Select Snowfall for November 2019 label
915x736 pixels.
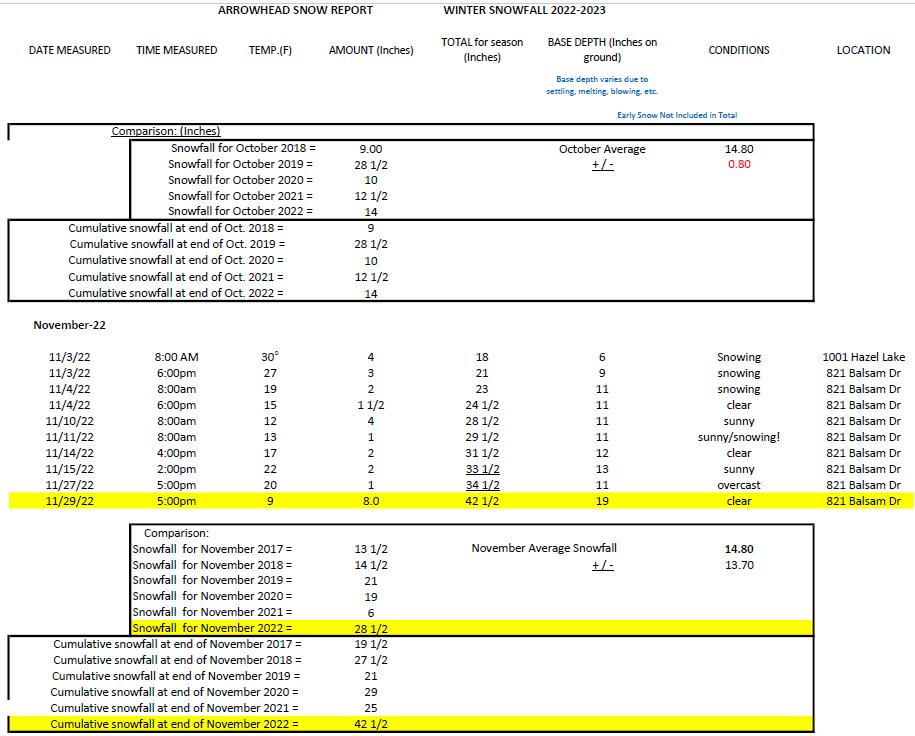click(212, 580)
